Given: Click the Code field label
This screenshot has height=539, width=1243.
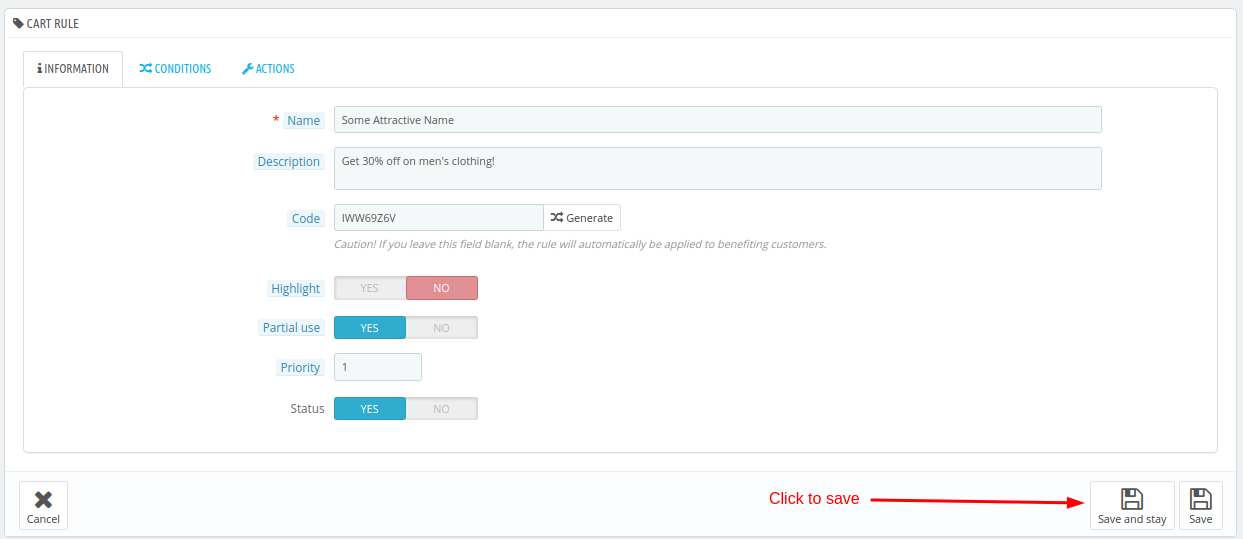Looking at the screenshot, I should pyautogui.click(x=306, y=219).
